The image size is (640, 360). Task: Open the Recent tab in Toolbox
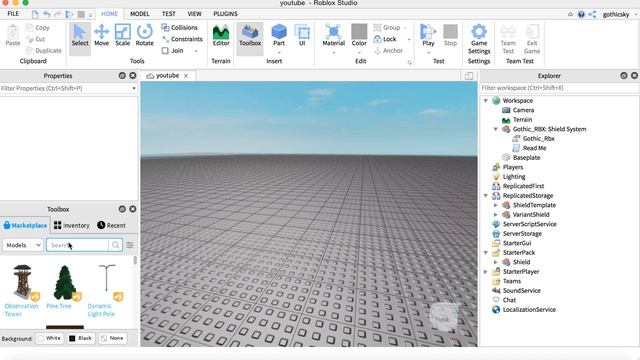[111, 225]
